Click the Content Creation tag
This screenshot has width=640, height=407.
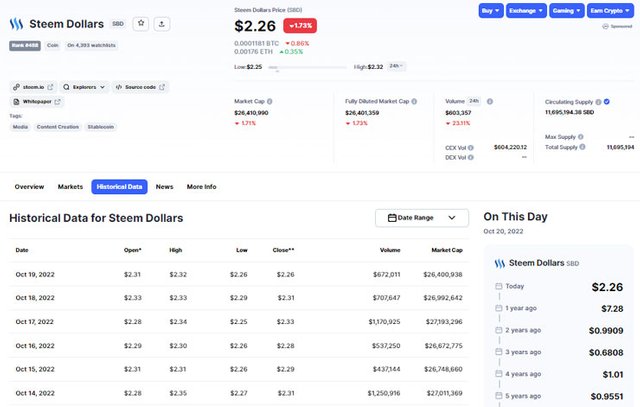[x=58, y=127]
